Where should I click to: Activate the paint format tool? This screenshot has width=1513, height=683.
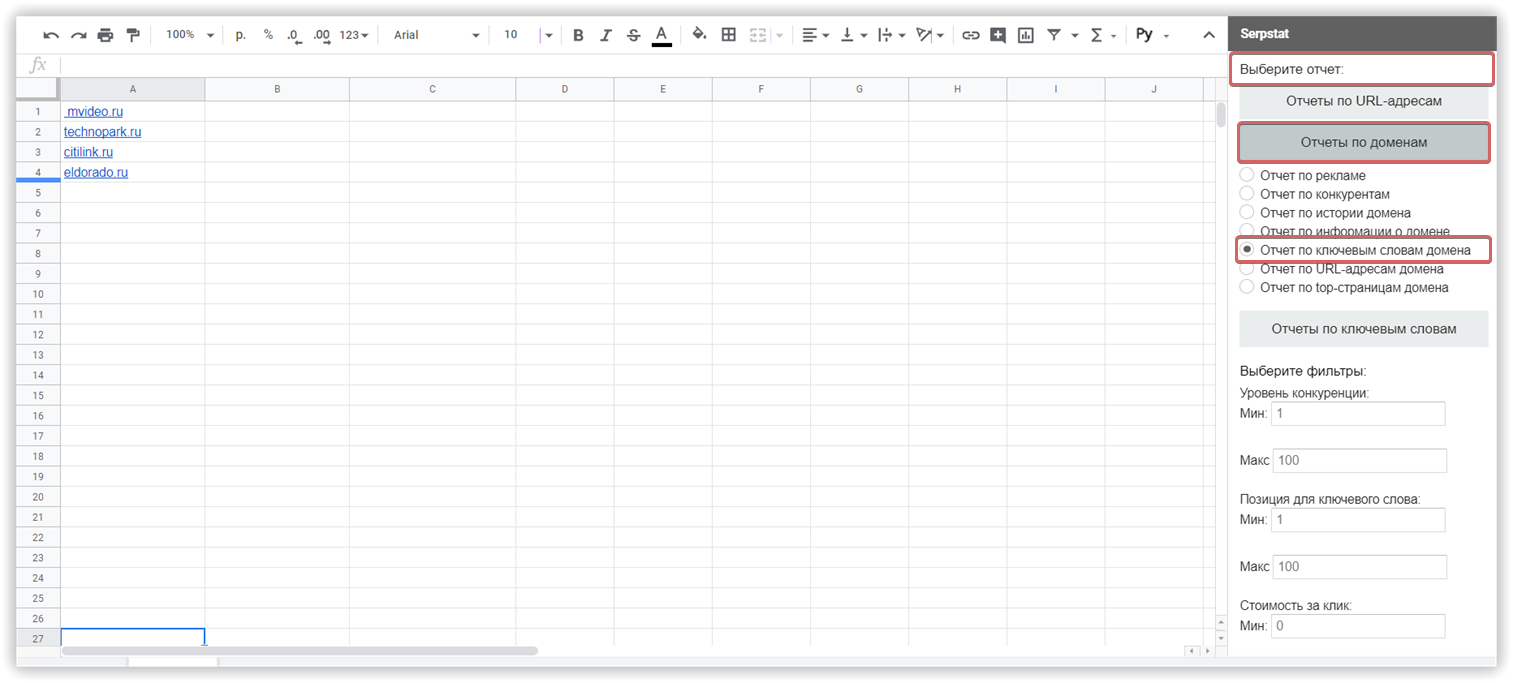(x=133, y=35)
